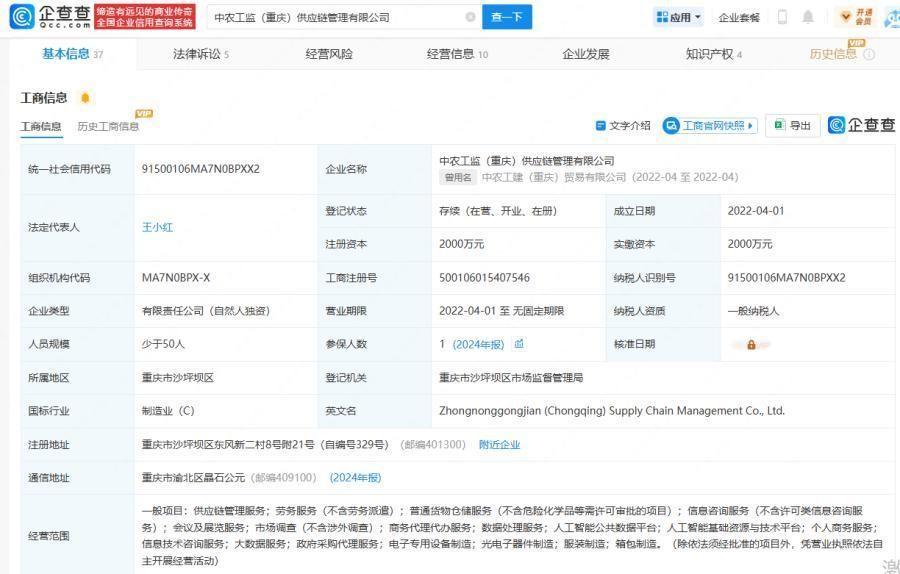Image resolution: width=900 pixels, height=574 pixels.
Task: Click the 纳税人识别号 value
Action: pos(786,278)
